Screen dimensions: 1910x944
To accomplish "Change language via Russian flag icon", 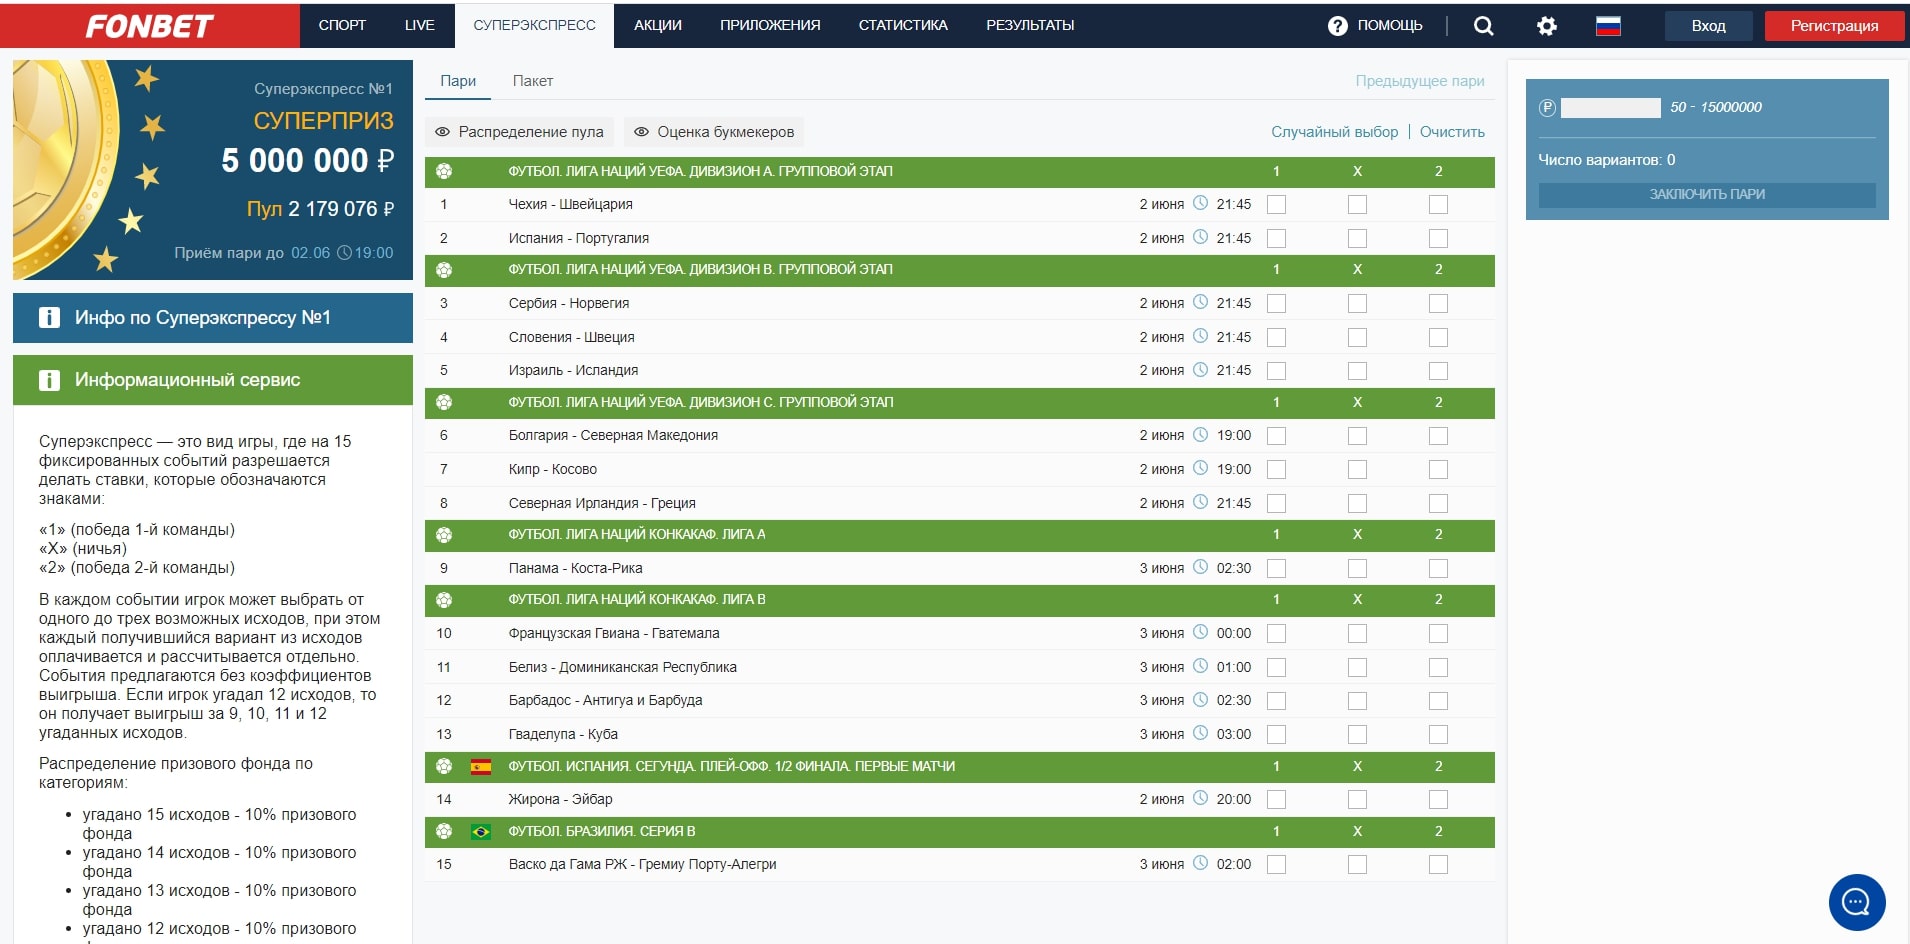I will (x=1608, y=26).
